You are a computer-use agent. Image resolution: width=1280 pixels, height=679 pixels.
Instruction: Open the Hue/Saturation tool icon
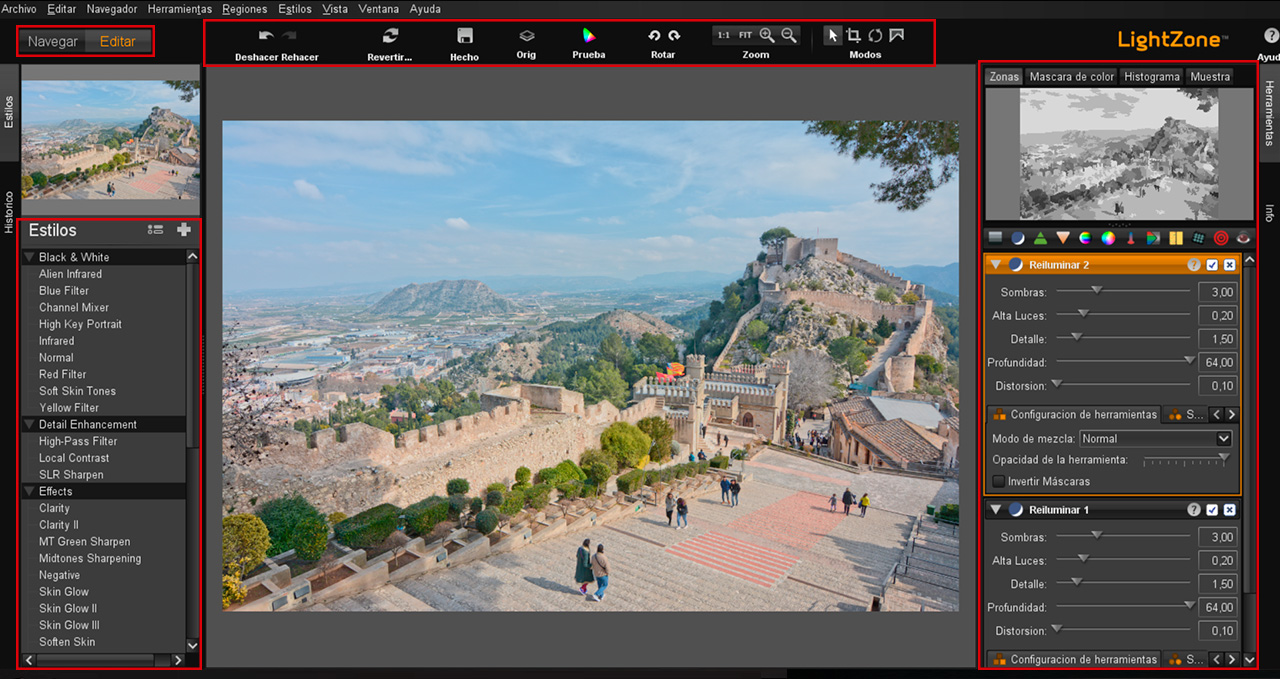point(1086,237)
